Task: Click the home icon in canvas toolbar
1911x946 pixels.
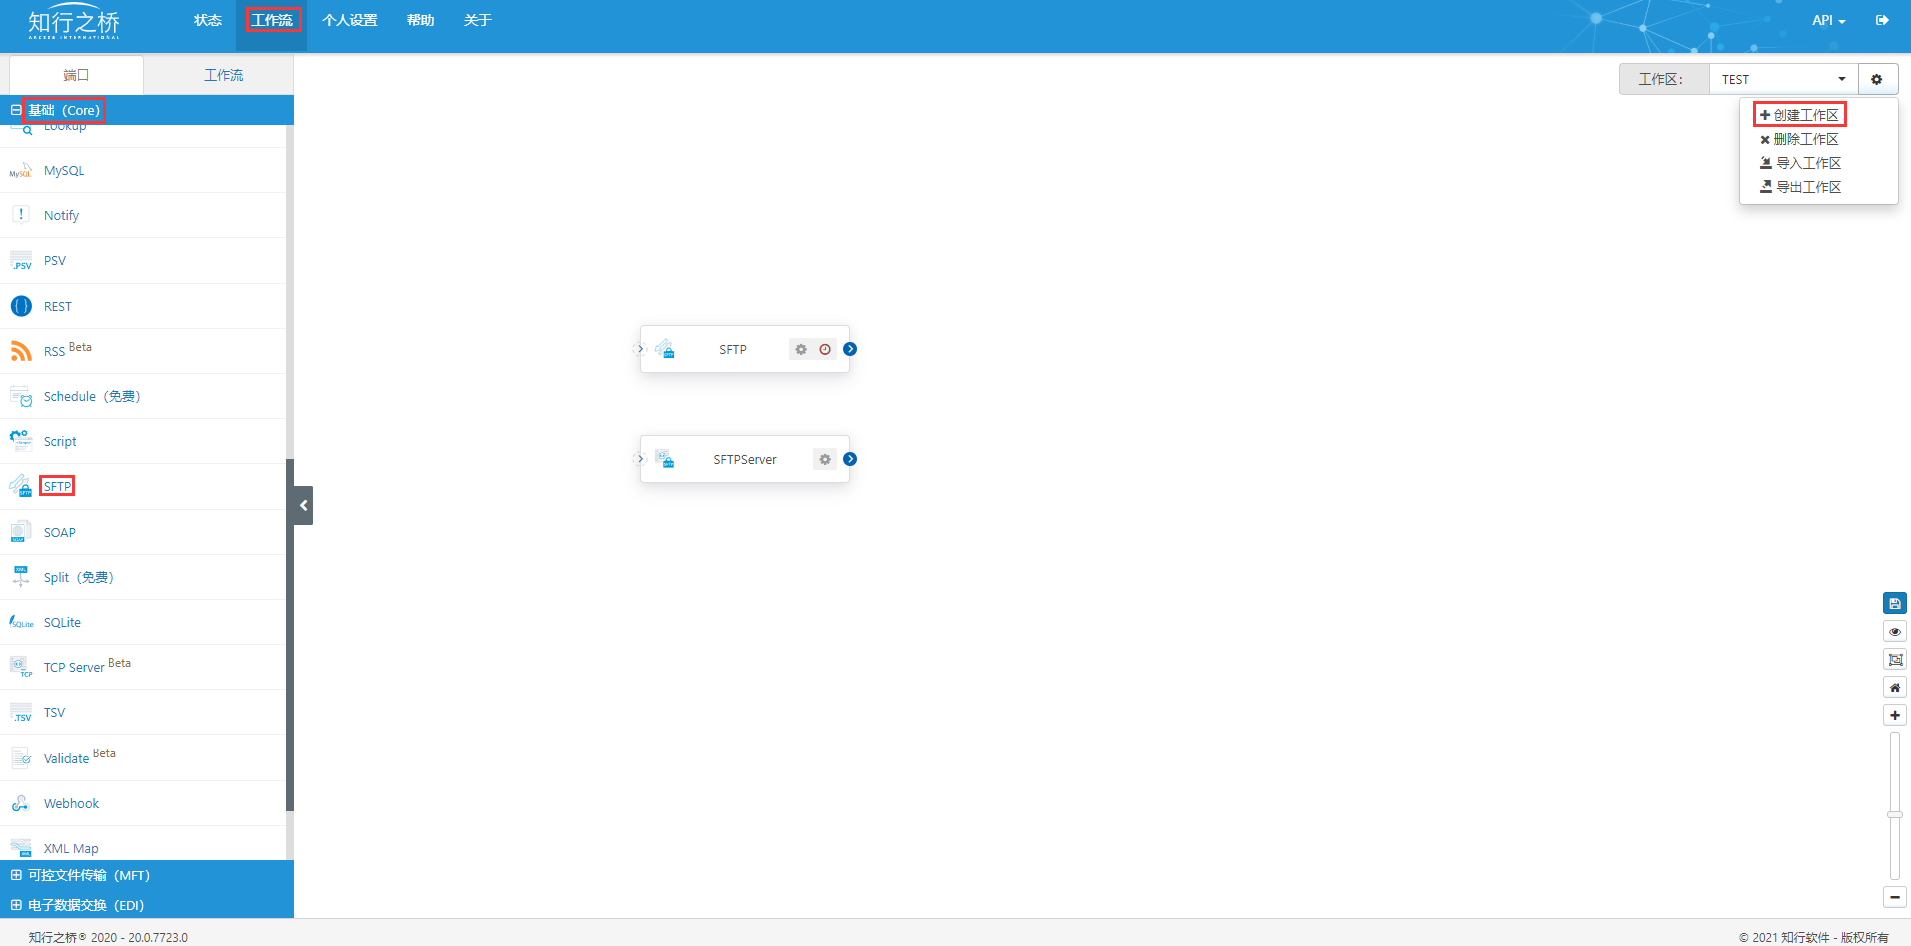Action: pyautogui.click(x=1894, y=688)
